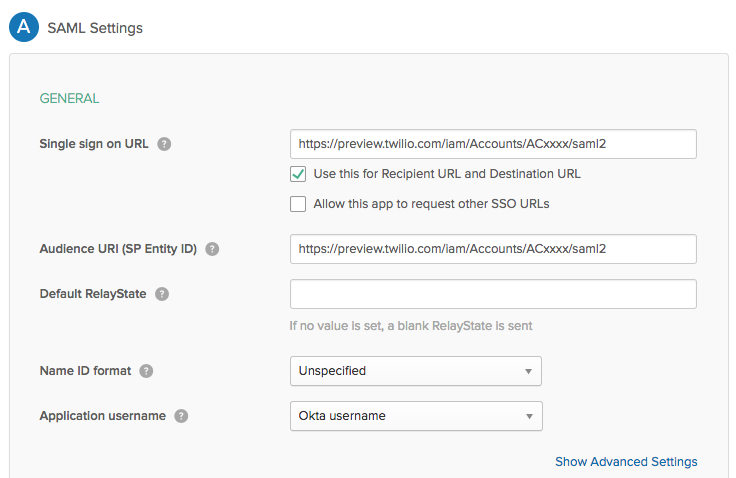Enable Allow this app to request other SSO URLs

[x=298, y=204]
